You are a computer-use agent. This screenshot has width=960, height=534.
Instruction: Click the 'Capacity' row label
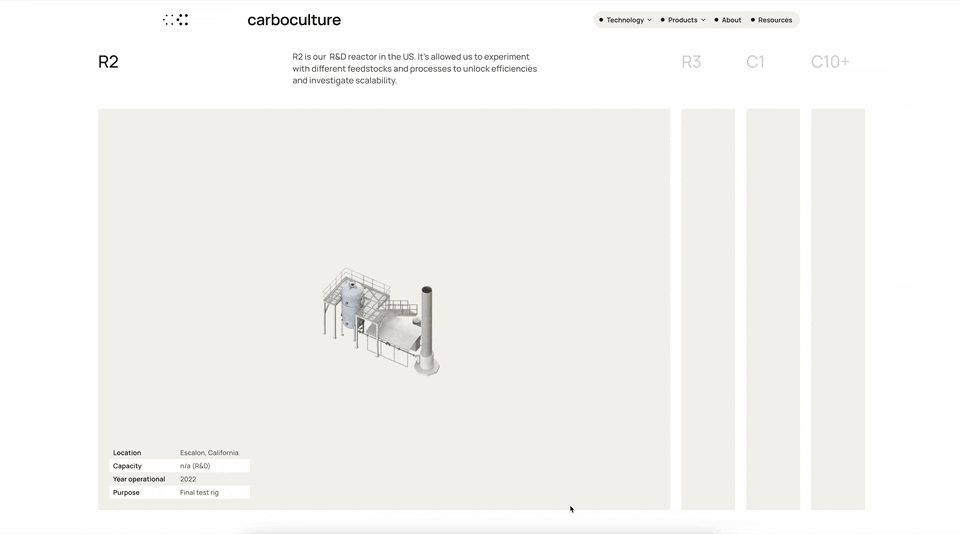127,466
